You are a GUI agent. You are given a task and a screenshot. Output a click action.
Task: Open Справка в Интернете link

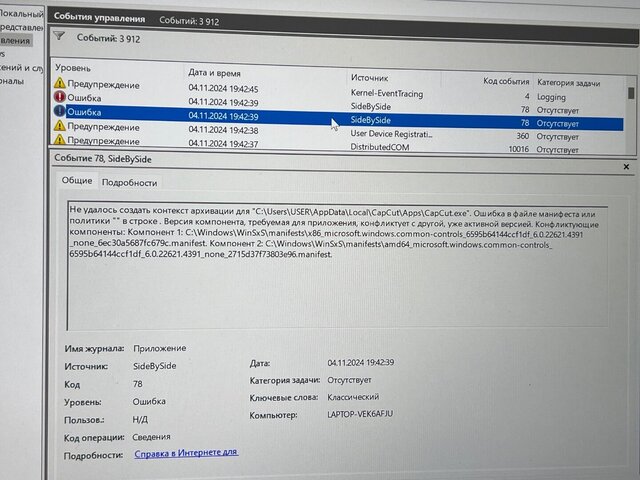pos(186,453)
